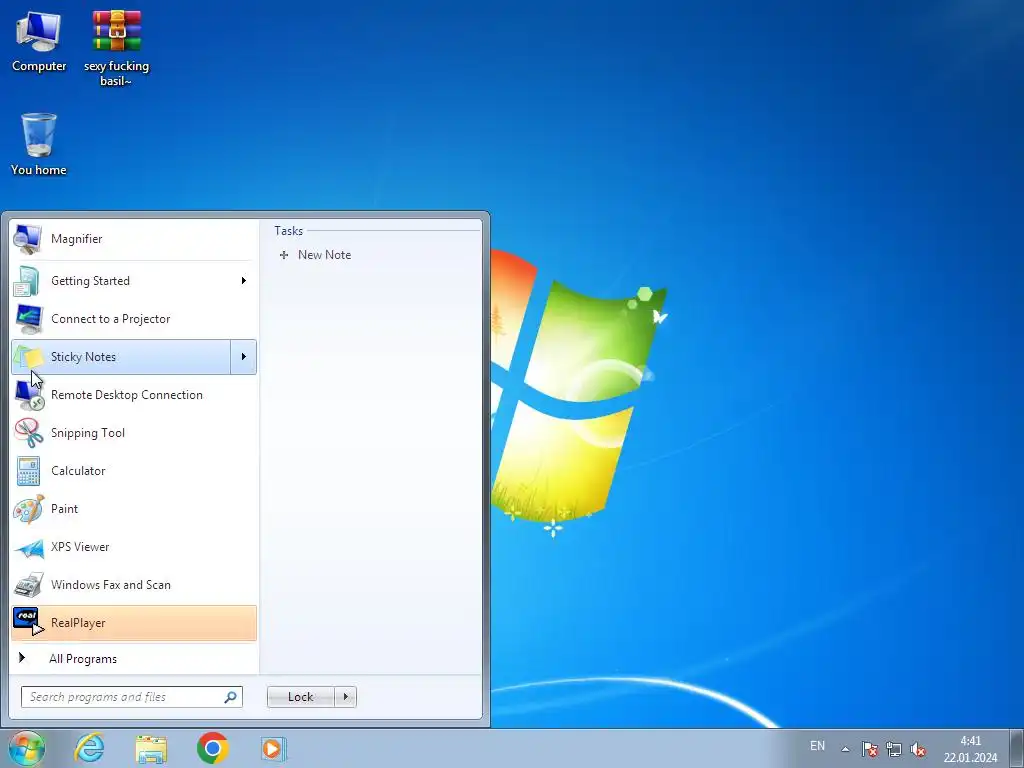This screenshot has width=1024, height=768.
Task: Click the Remote Desktop Connection icon
Action: coord(29,395)
